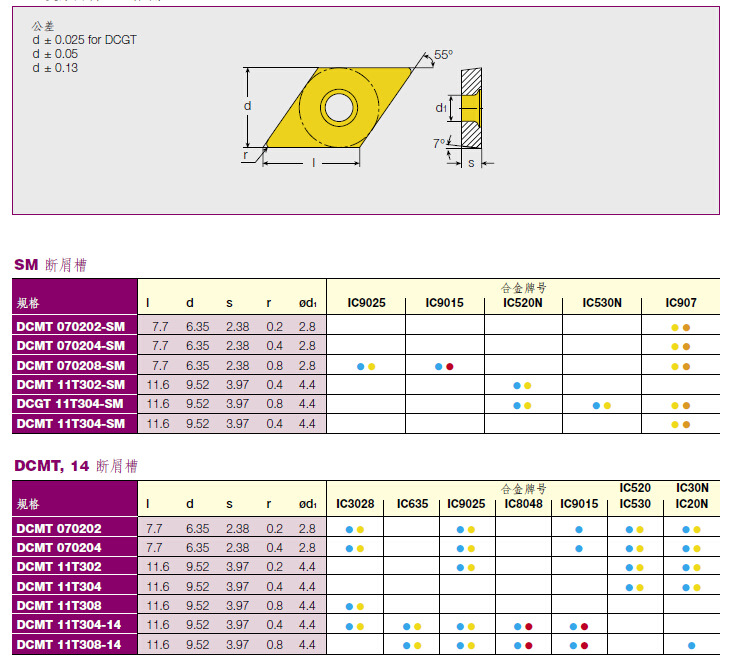Click the 'IC30N' column header

[x=692, y=488]
